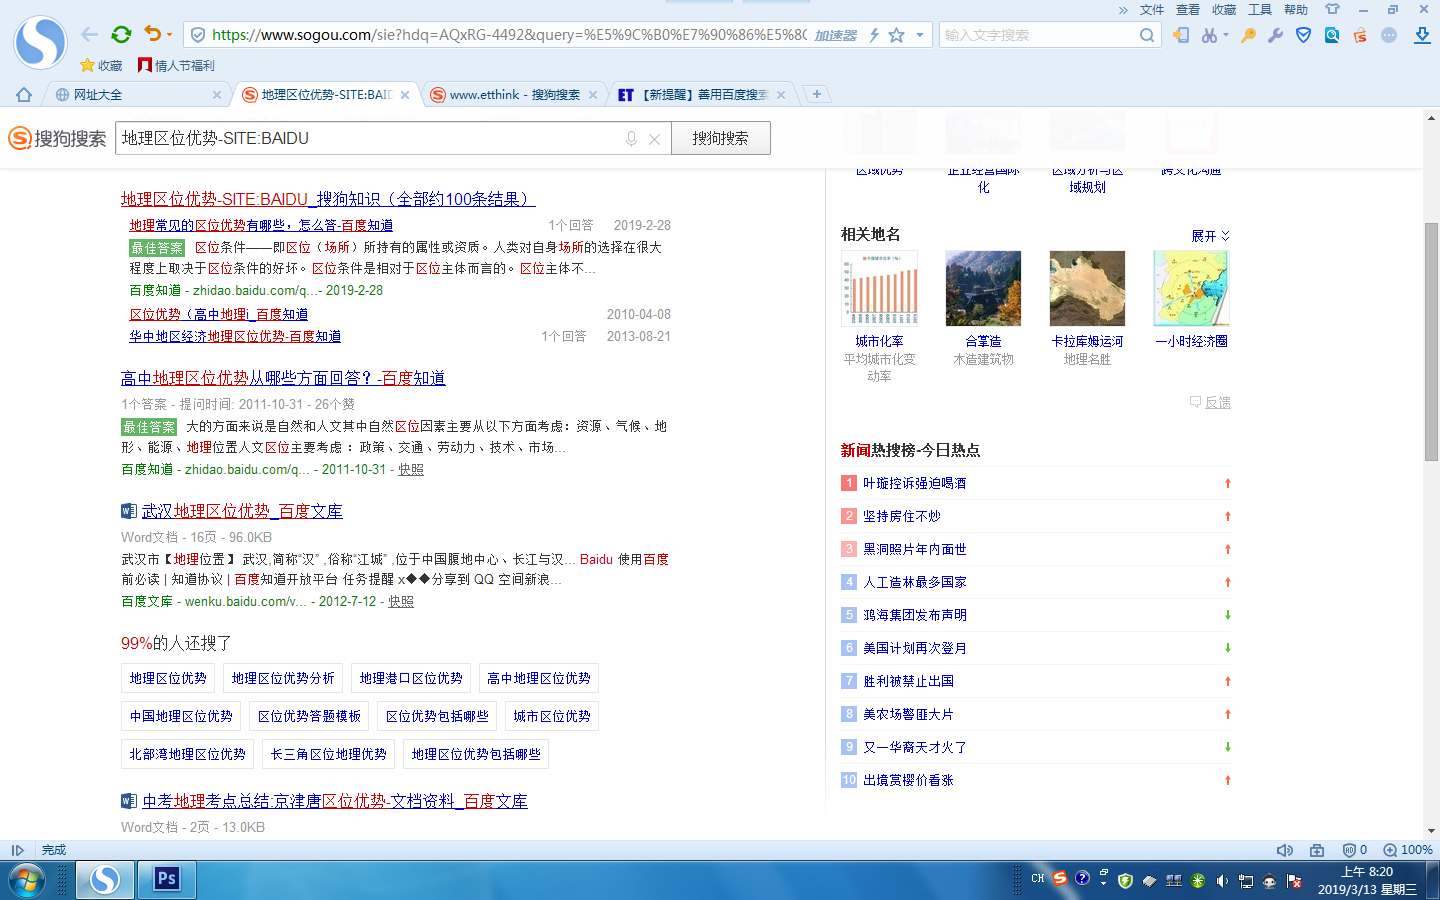The width and height of the screenshot is (1440, 900).
Task: Open the Windows Start button
Action: (x=27, y=880)
